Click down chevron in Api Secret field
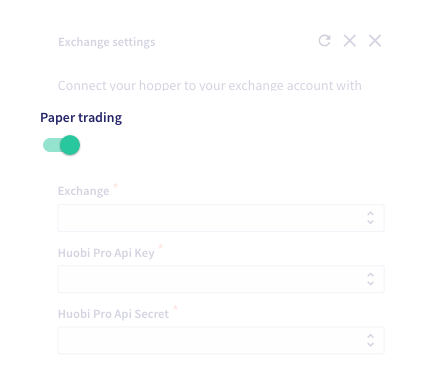 (x=370, y=345)
